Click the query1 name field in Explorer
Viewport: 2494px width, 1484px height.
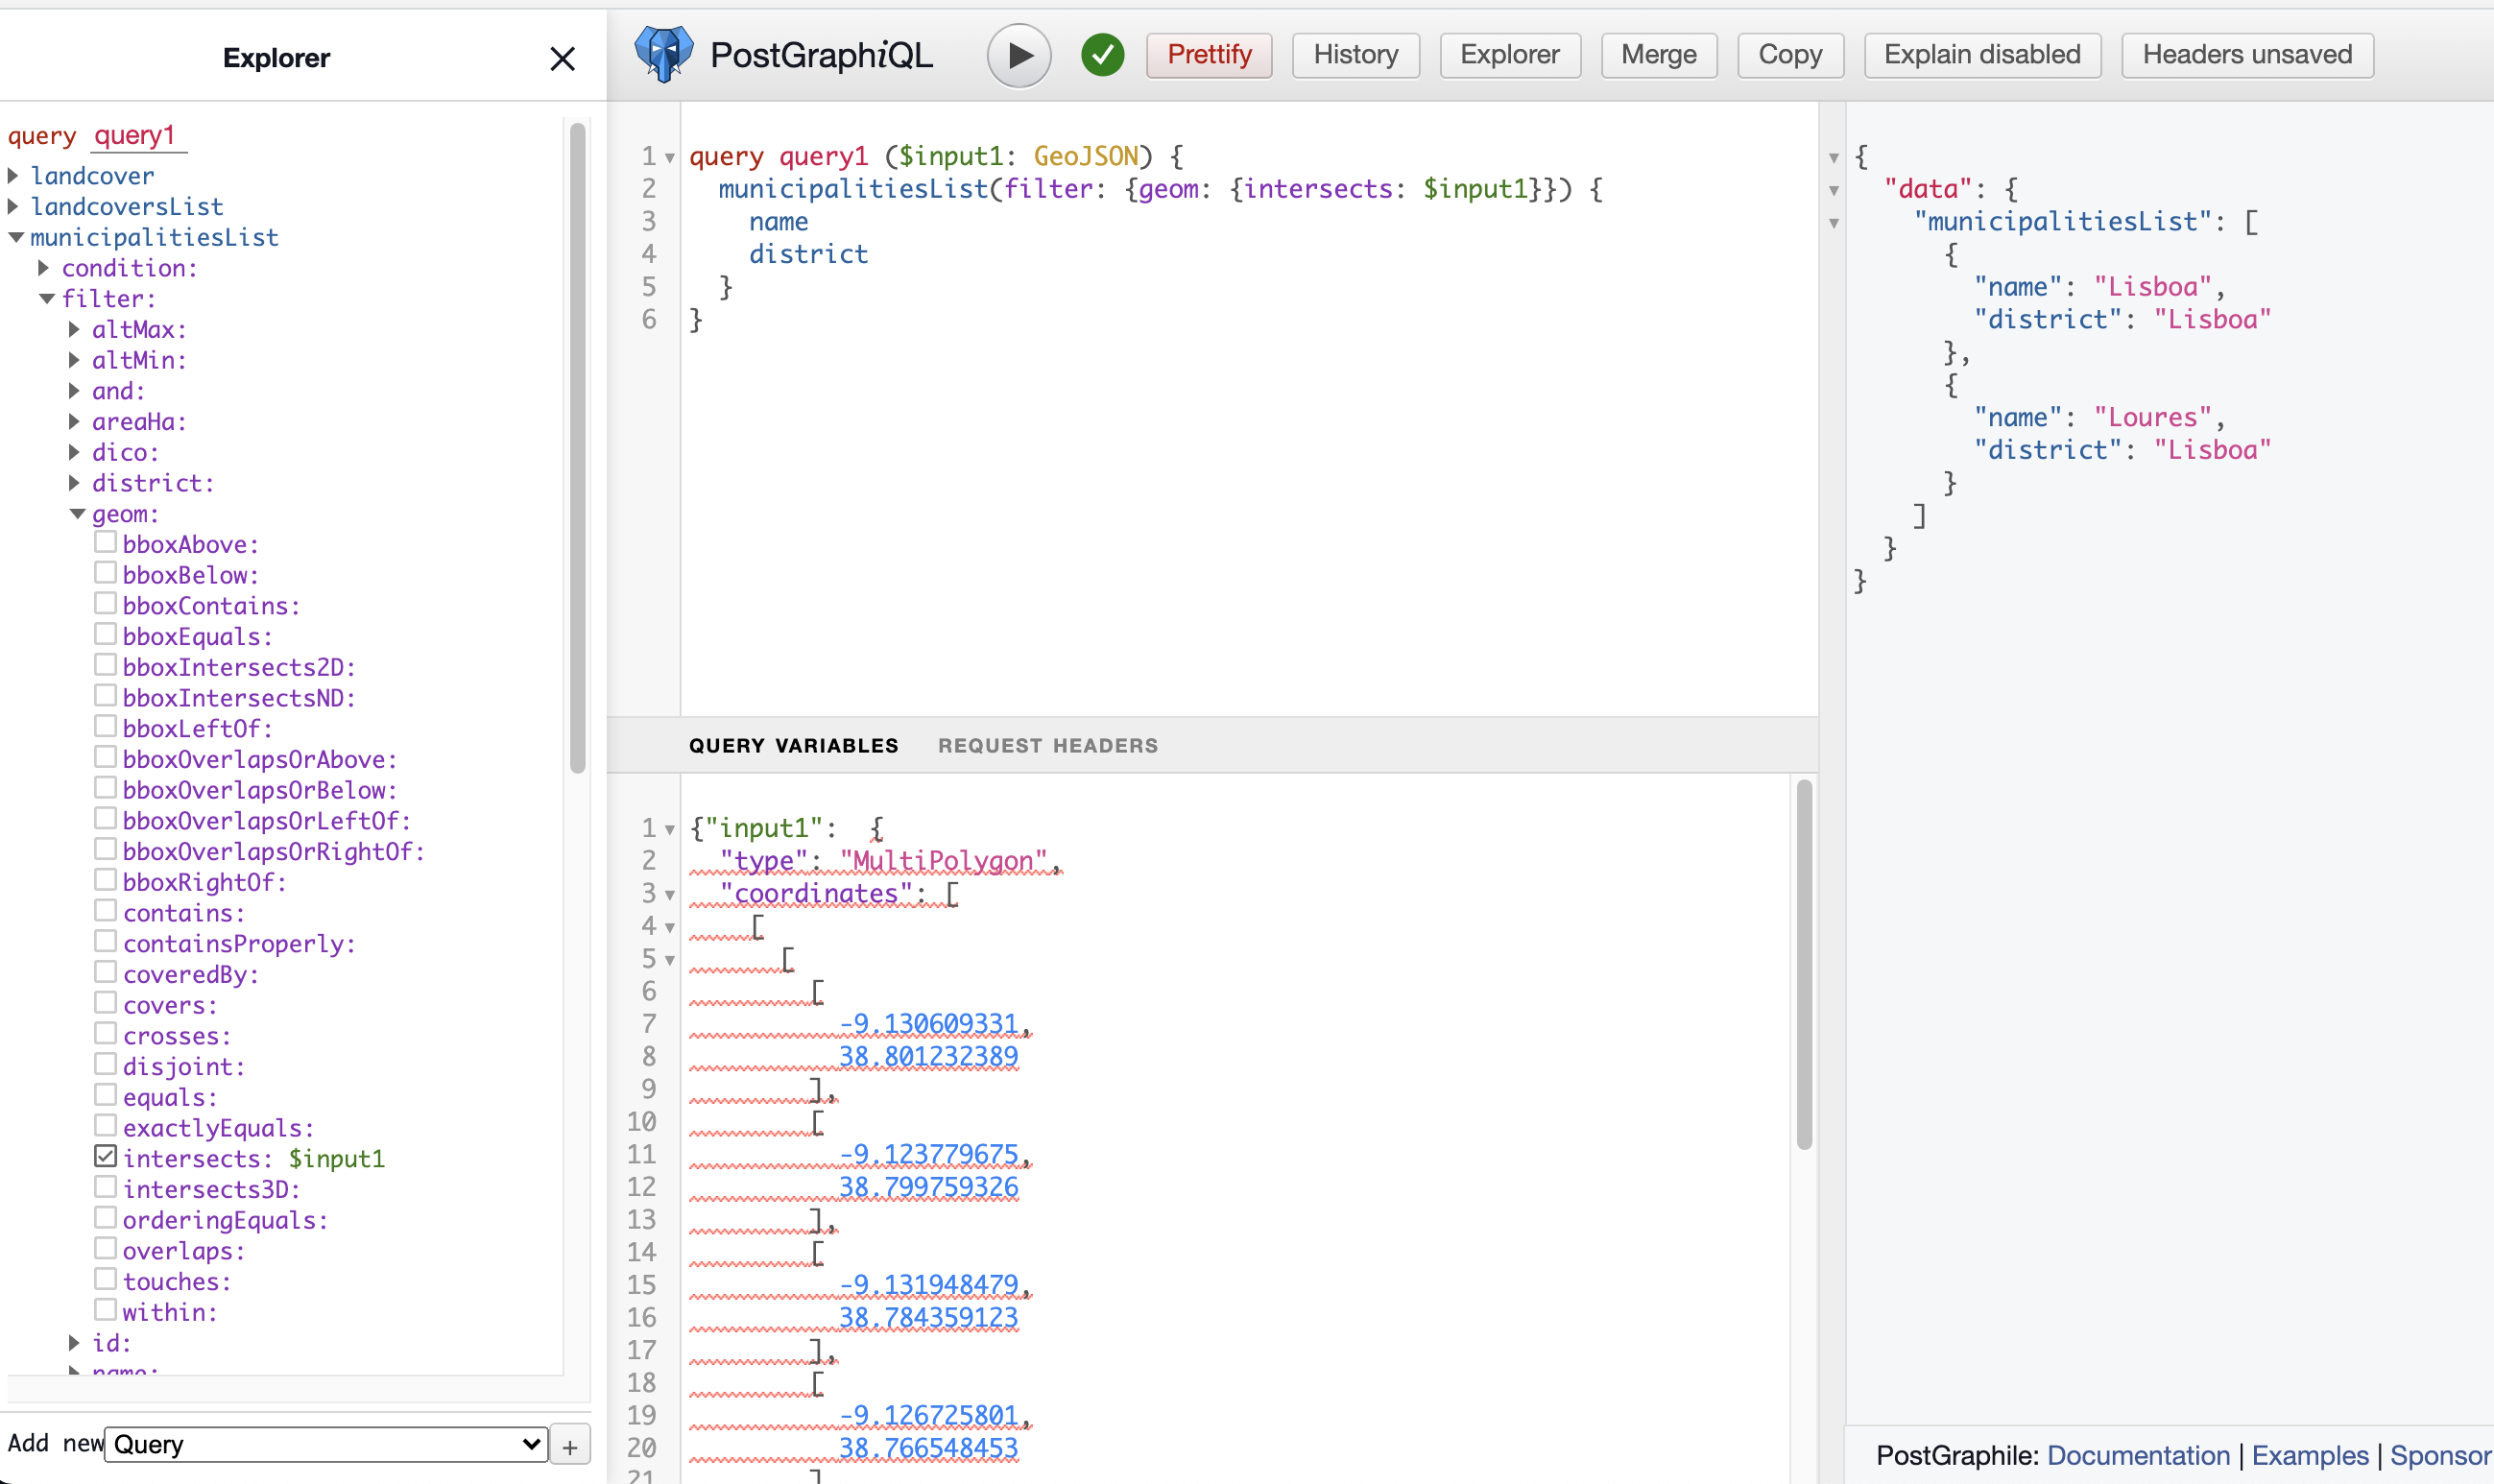click(x=135, y=135)
